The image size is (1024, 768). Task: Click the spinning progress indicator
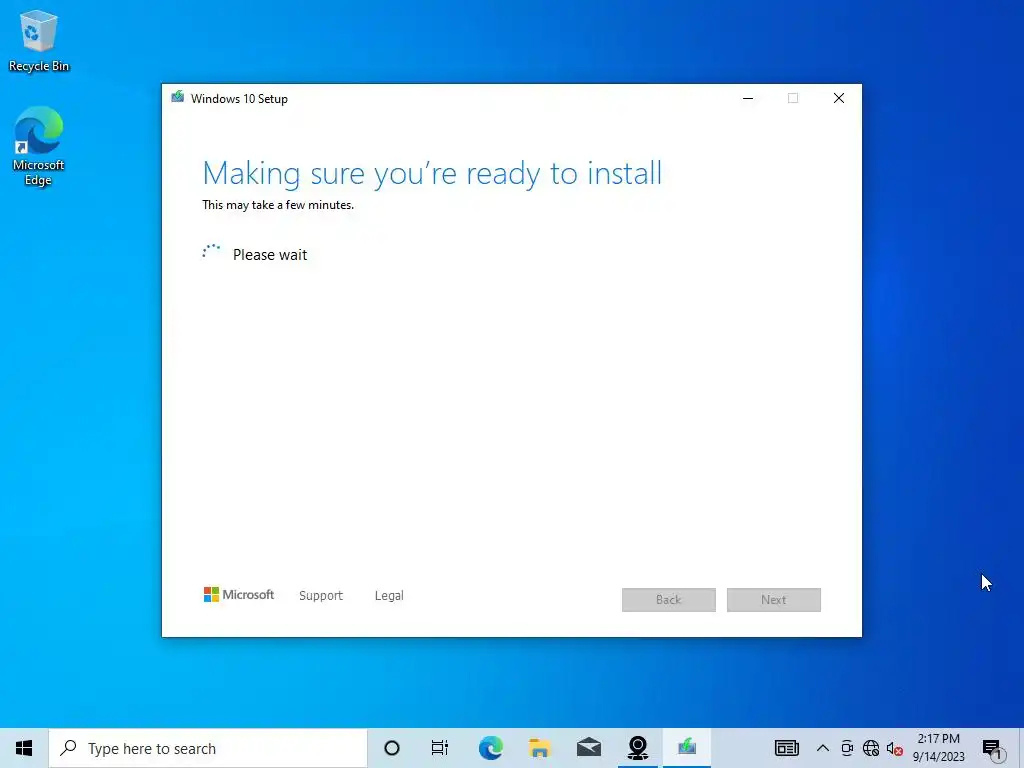click(212, 251)
